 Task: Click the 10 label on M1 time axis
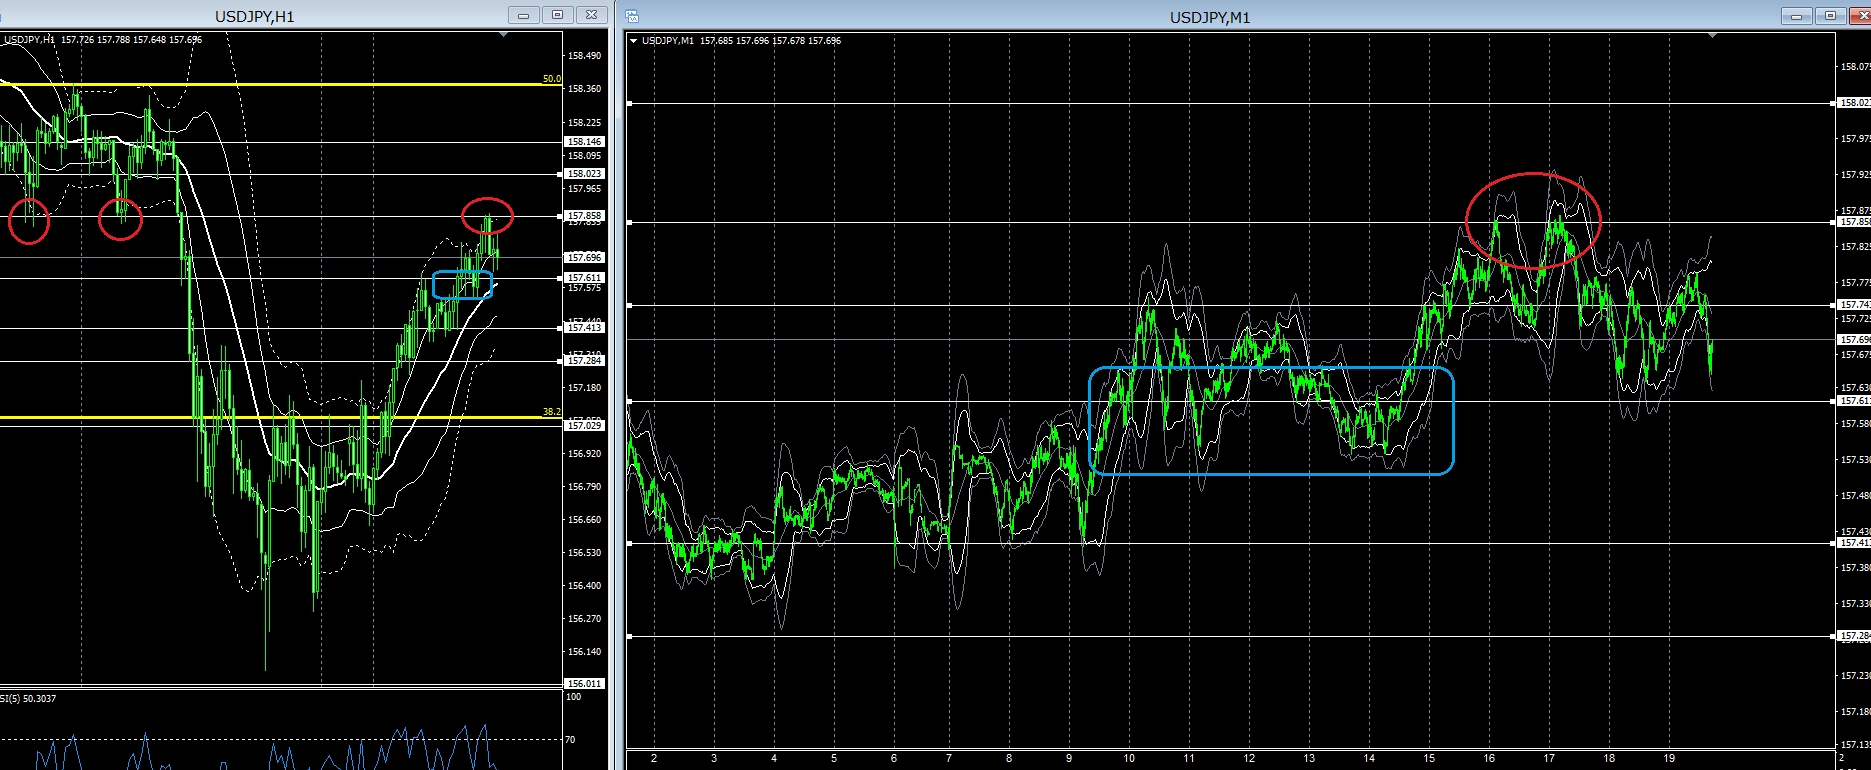pos(1129,758)
